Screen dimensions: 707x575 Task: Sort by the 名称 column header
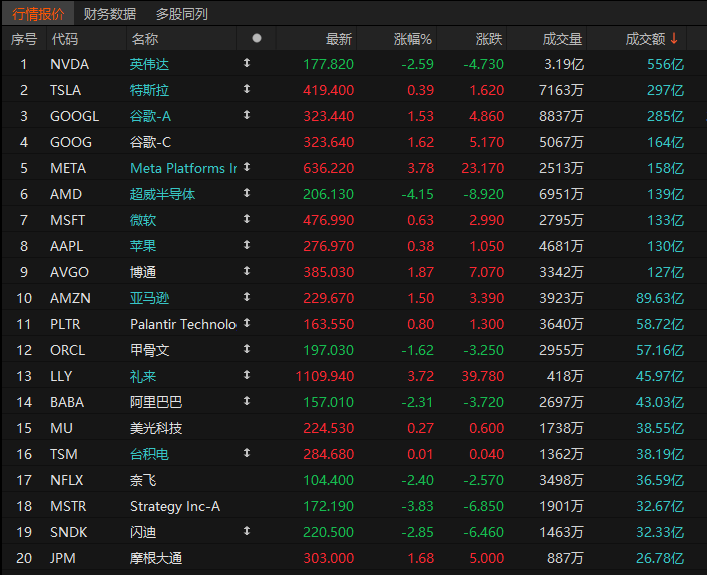tap(145, 39)
